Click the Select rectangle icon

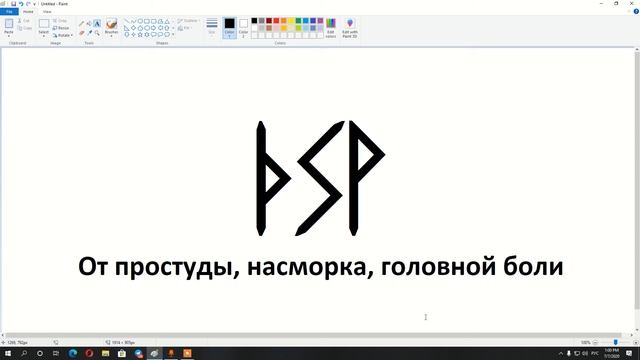coord(44,24)
